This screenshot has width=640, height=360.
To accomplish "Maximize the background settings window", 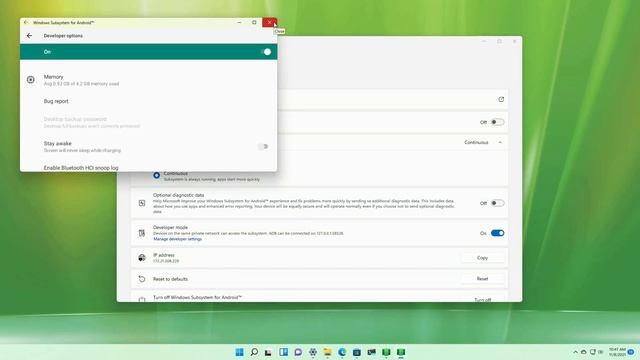I will [499, 41].
